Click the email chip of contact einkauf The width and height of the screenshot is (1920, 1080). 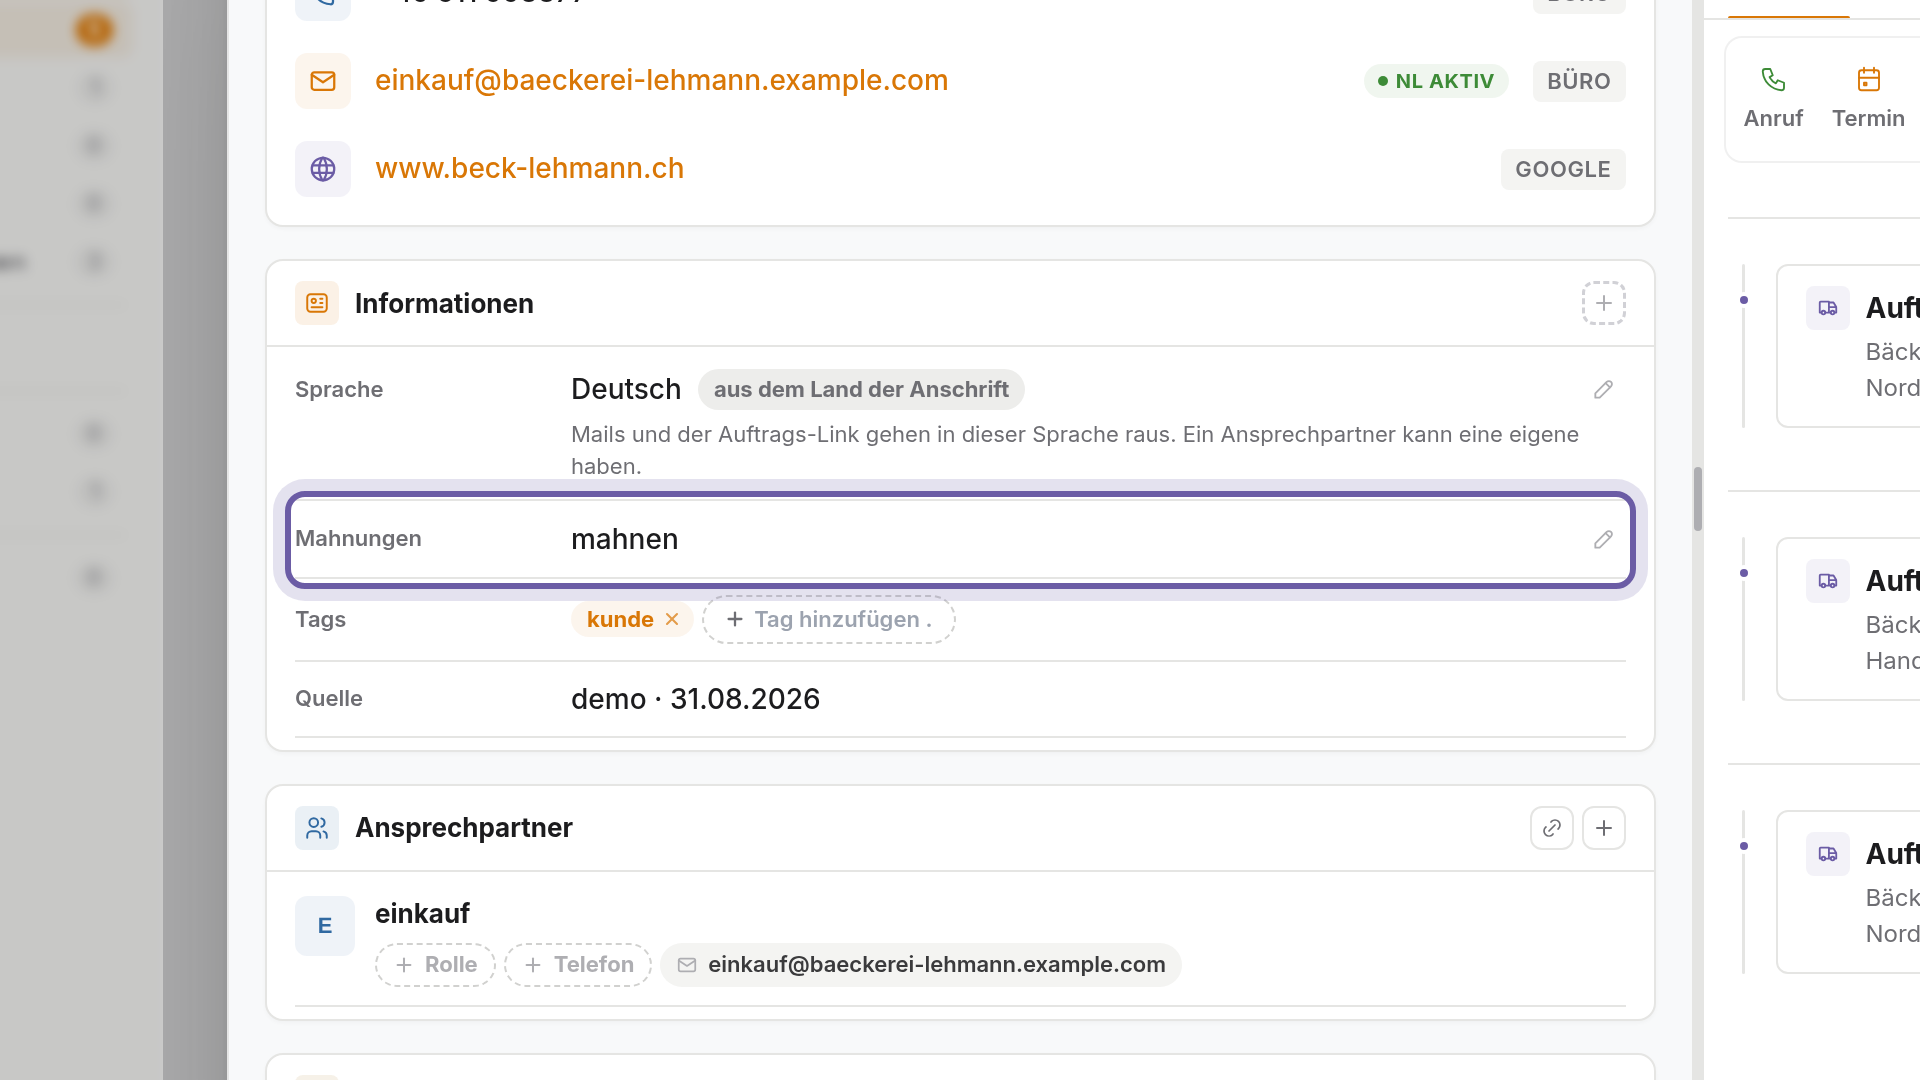921,965
